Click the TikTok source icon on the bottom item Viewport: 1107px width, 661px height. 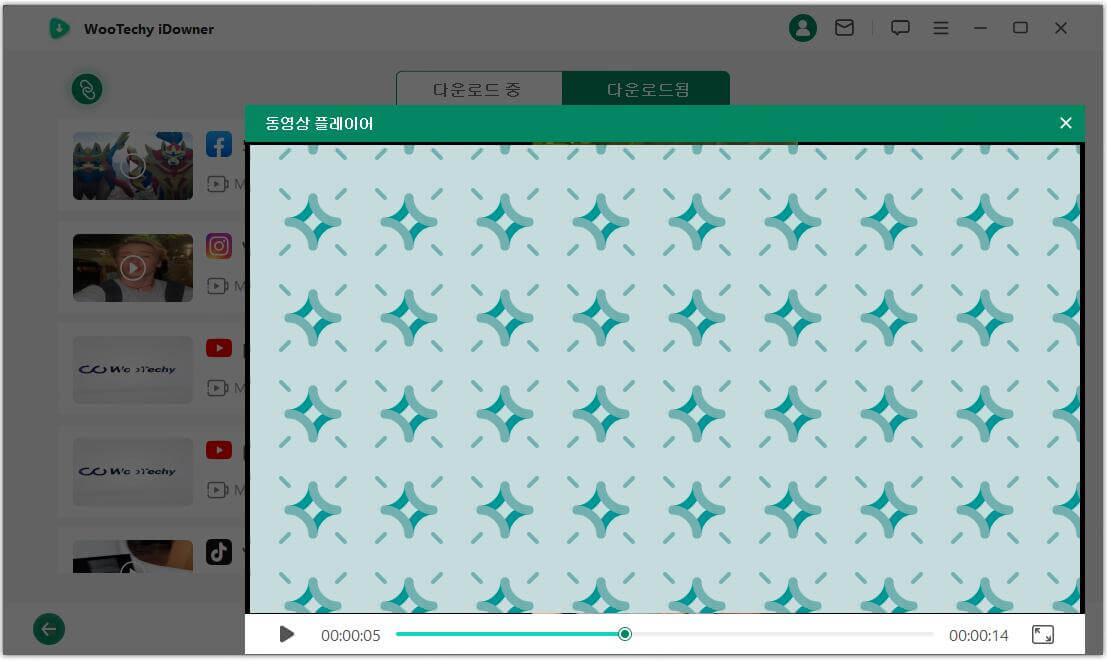[218, 551]
